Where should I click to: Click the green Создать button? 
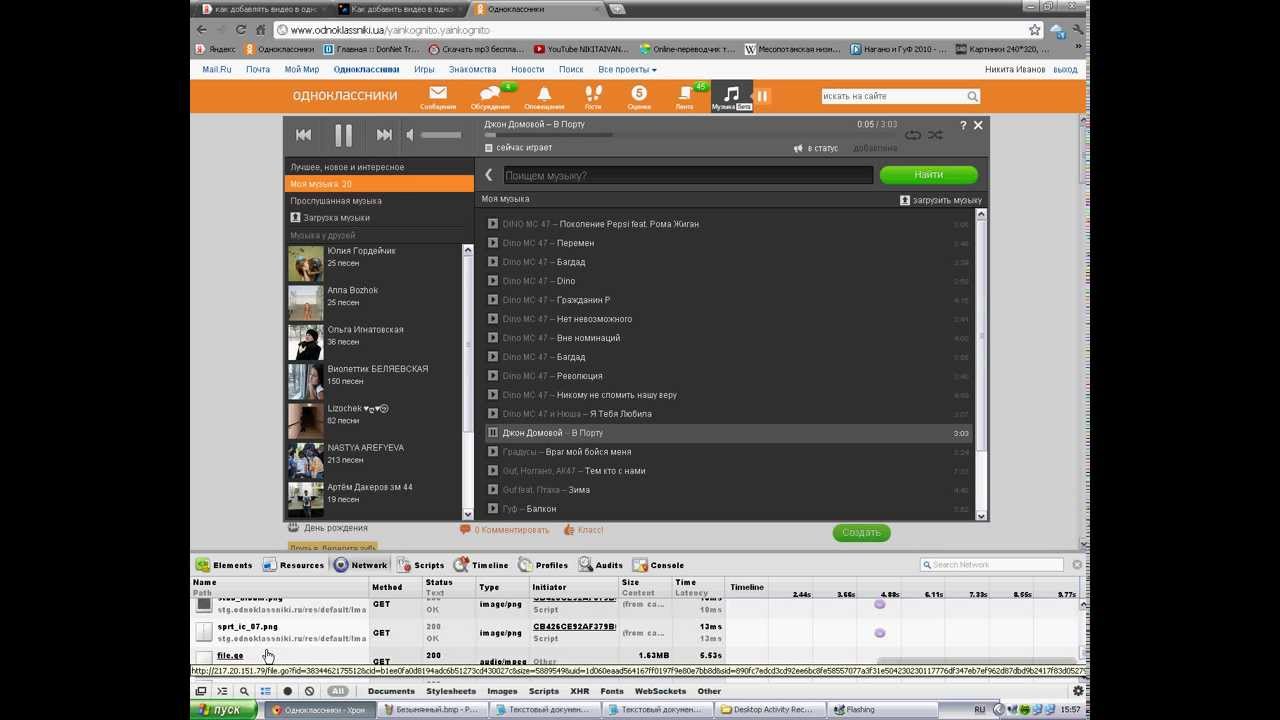861,532
